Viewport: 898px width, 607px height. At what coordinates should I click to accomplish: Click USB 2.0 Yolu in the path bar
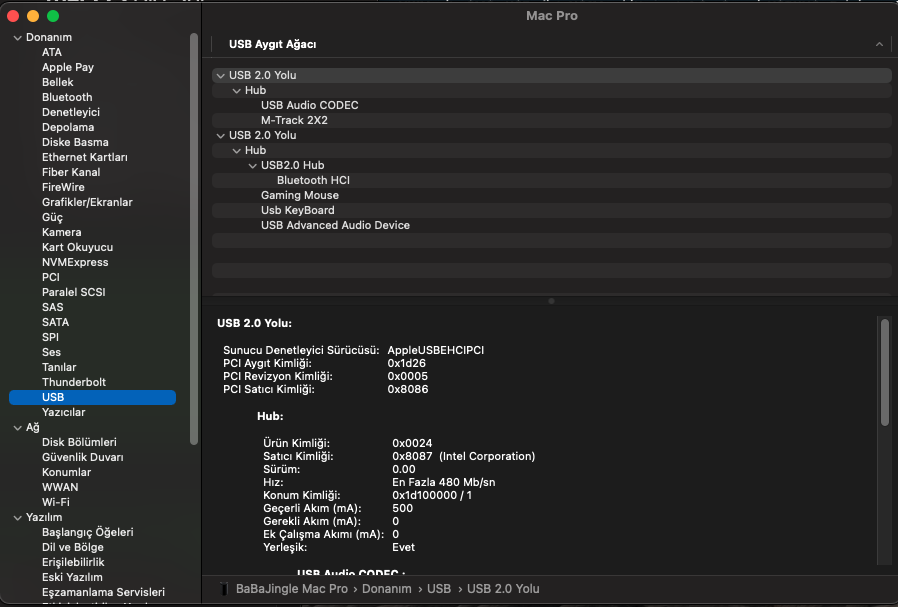[x=503, y=589]
